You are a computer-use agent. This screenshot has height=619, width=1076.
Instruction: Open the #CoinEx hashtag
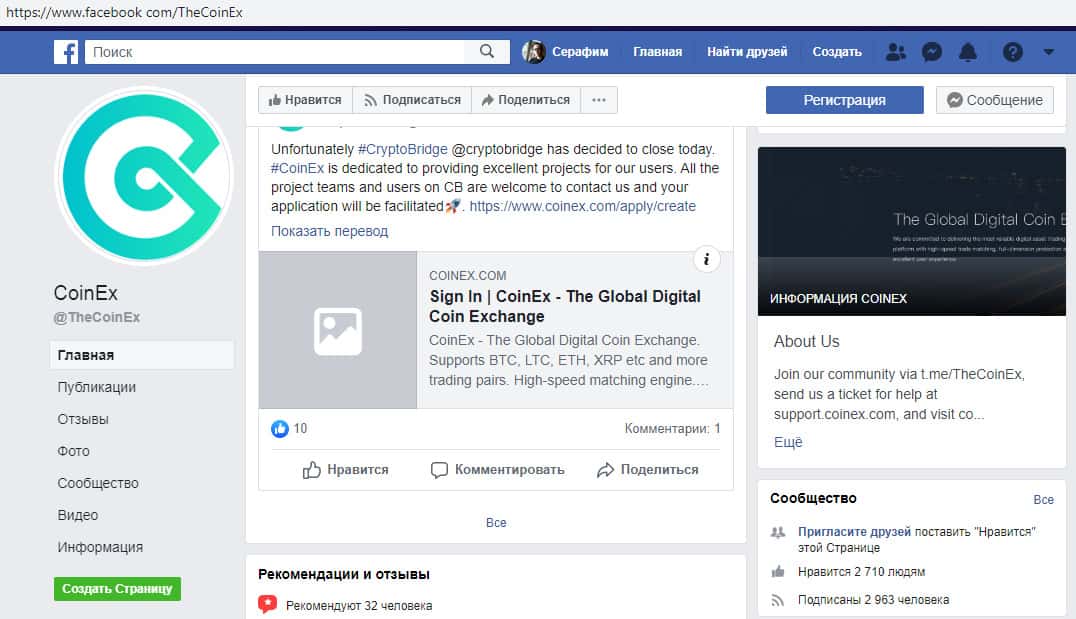pyautogui.click(x=297, y=168)
